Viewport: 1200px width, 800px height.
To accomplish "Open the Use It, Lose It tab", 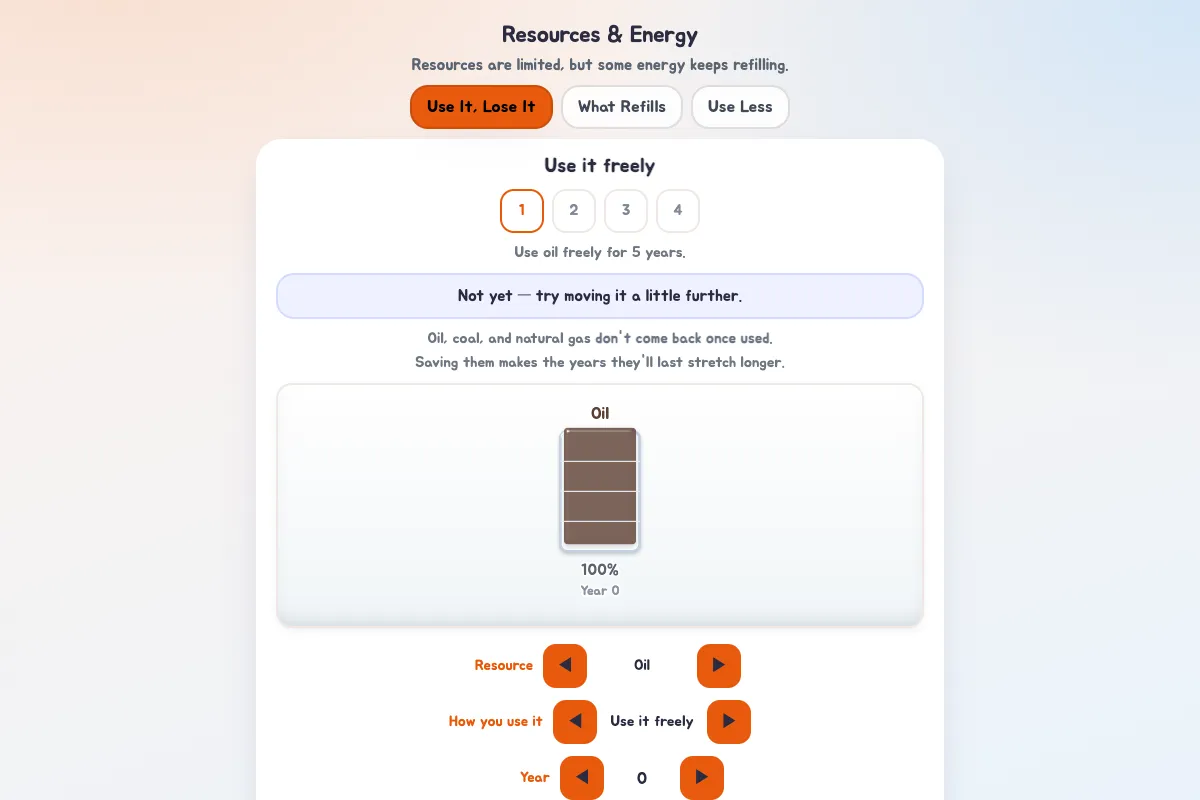I will [481, 107].
